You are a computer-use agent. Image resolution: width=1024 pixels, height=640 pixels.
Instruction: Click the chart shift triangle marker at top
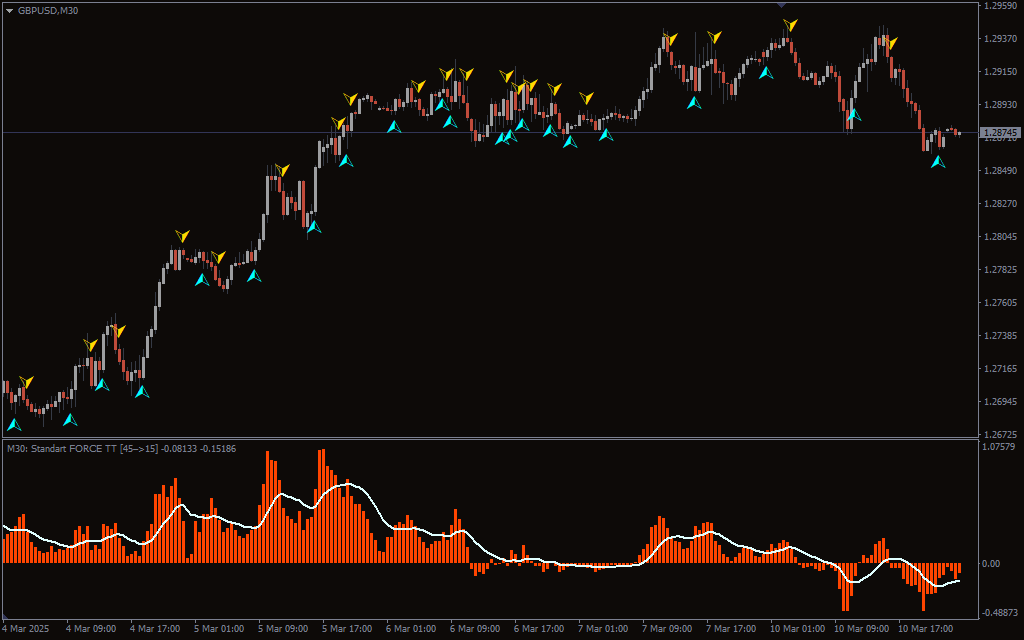(x=781, y=5)
